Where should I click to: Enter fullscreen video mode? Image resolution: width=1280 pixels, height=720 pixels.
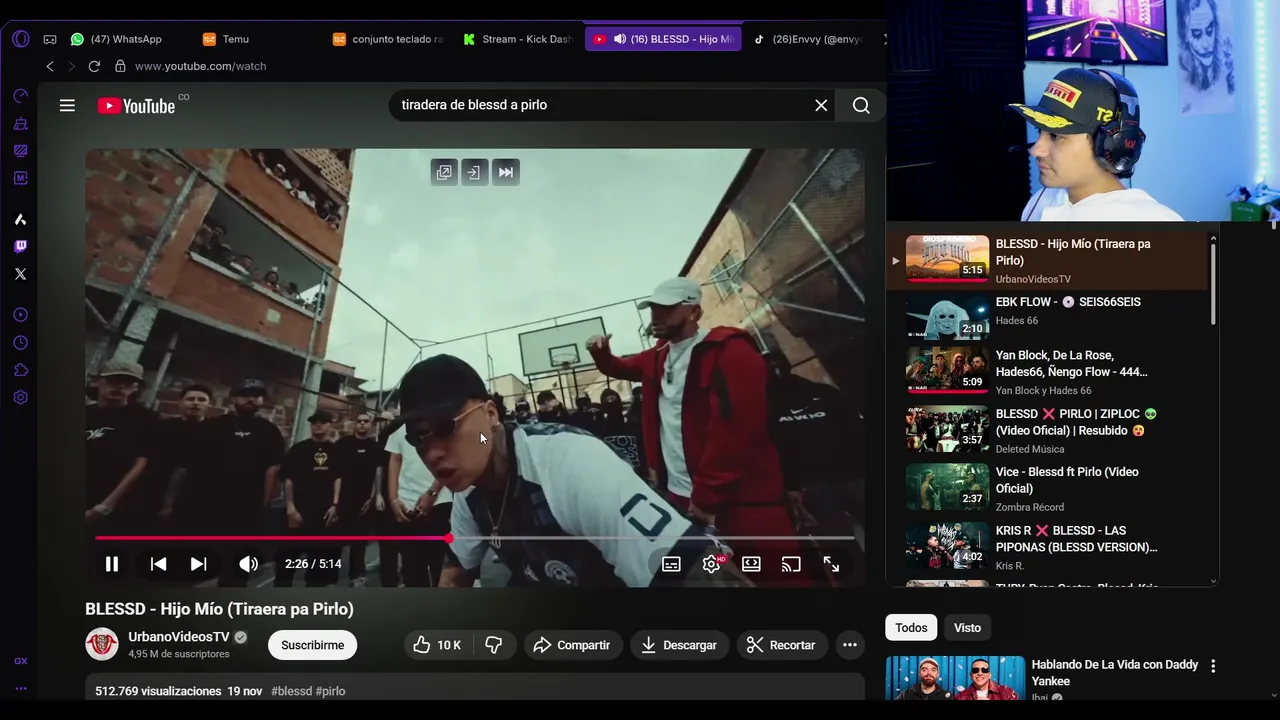point(831,564)
